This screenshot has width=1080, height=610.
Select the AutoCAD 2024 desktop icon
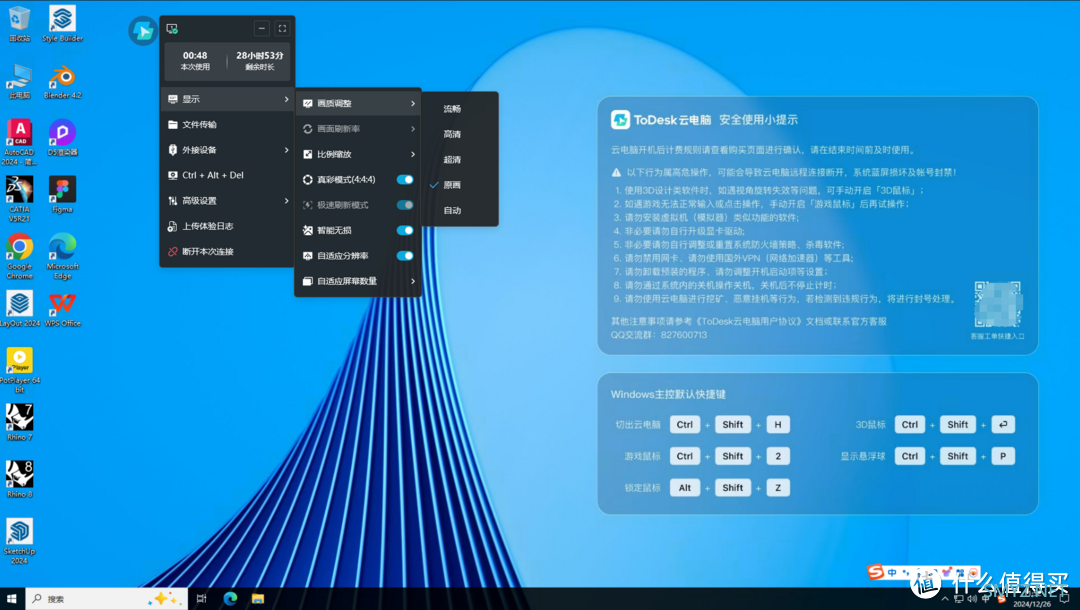coord(19,143)
